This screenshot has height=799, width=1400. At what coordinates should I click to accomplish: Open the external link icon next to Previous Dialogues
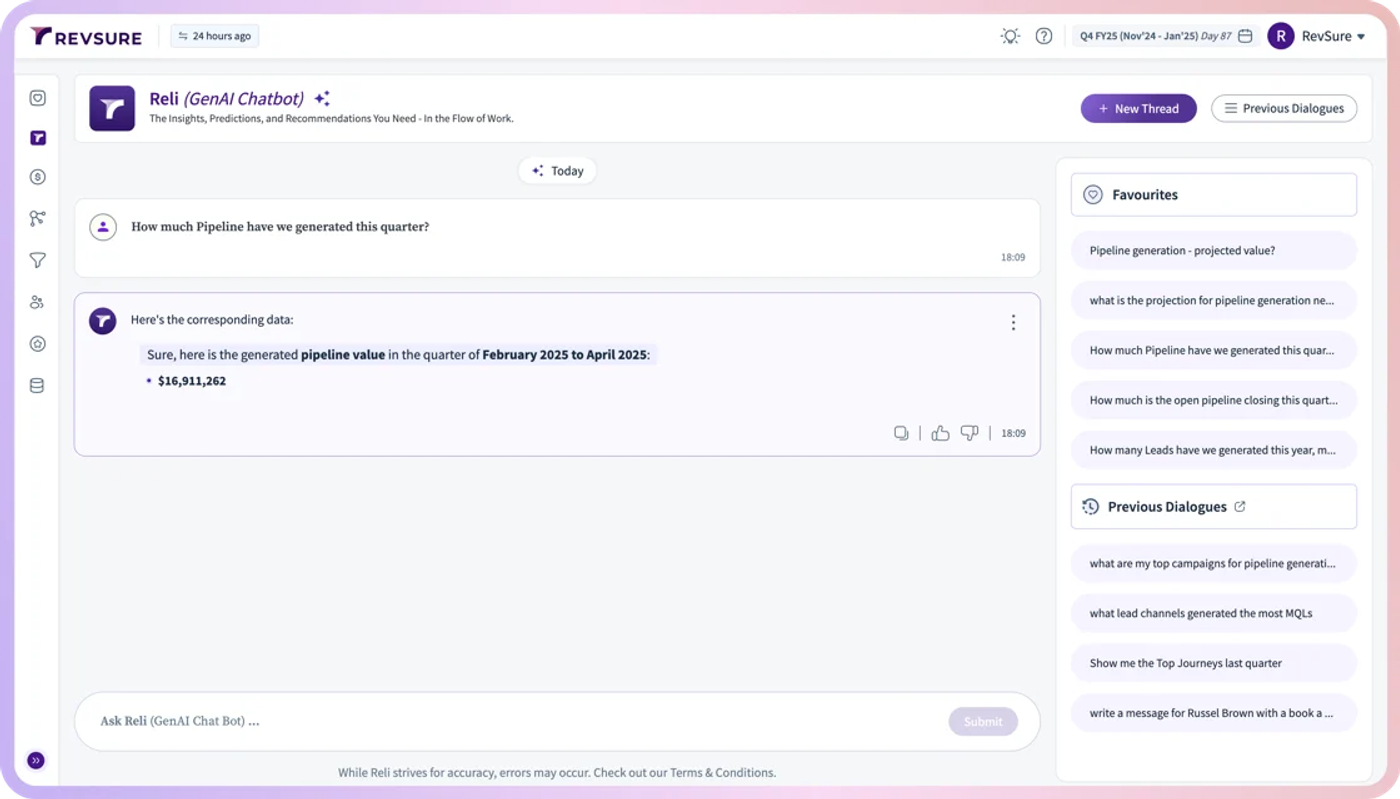[1240, 506]
